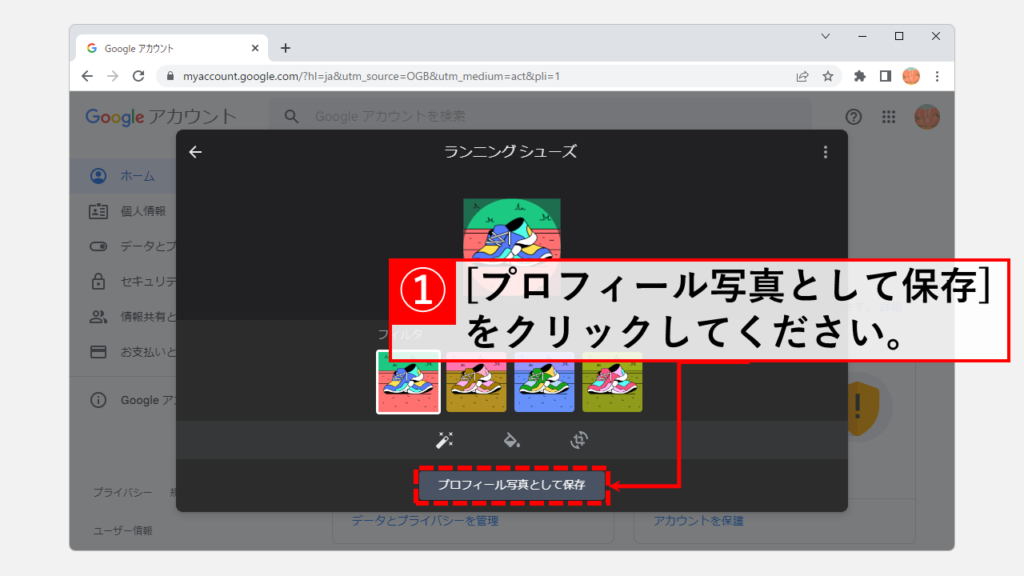Click the share page icon in address bar
The image size is (1024, 576).
pyautogui.click(x=802, y=76)
